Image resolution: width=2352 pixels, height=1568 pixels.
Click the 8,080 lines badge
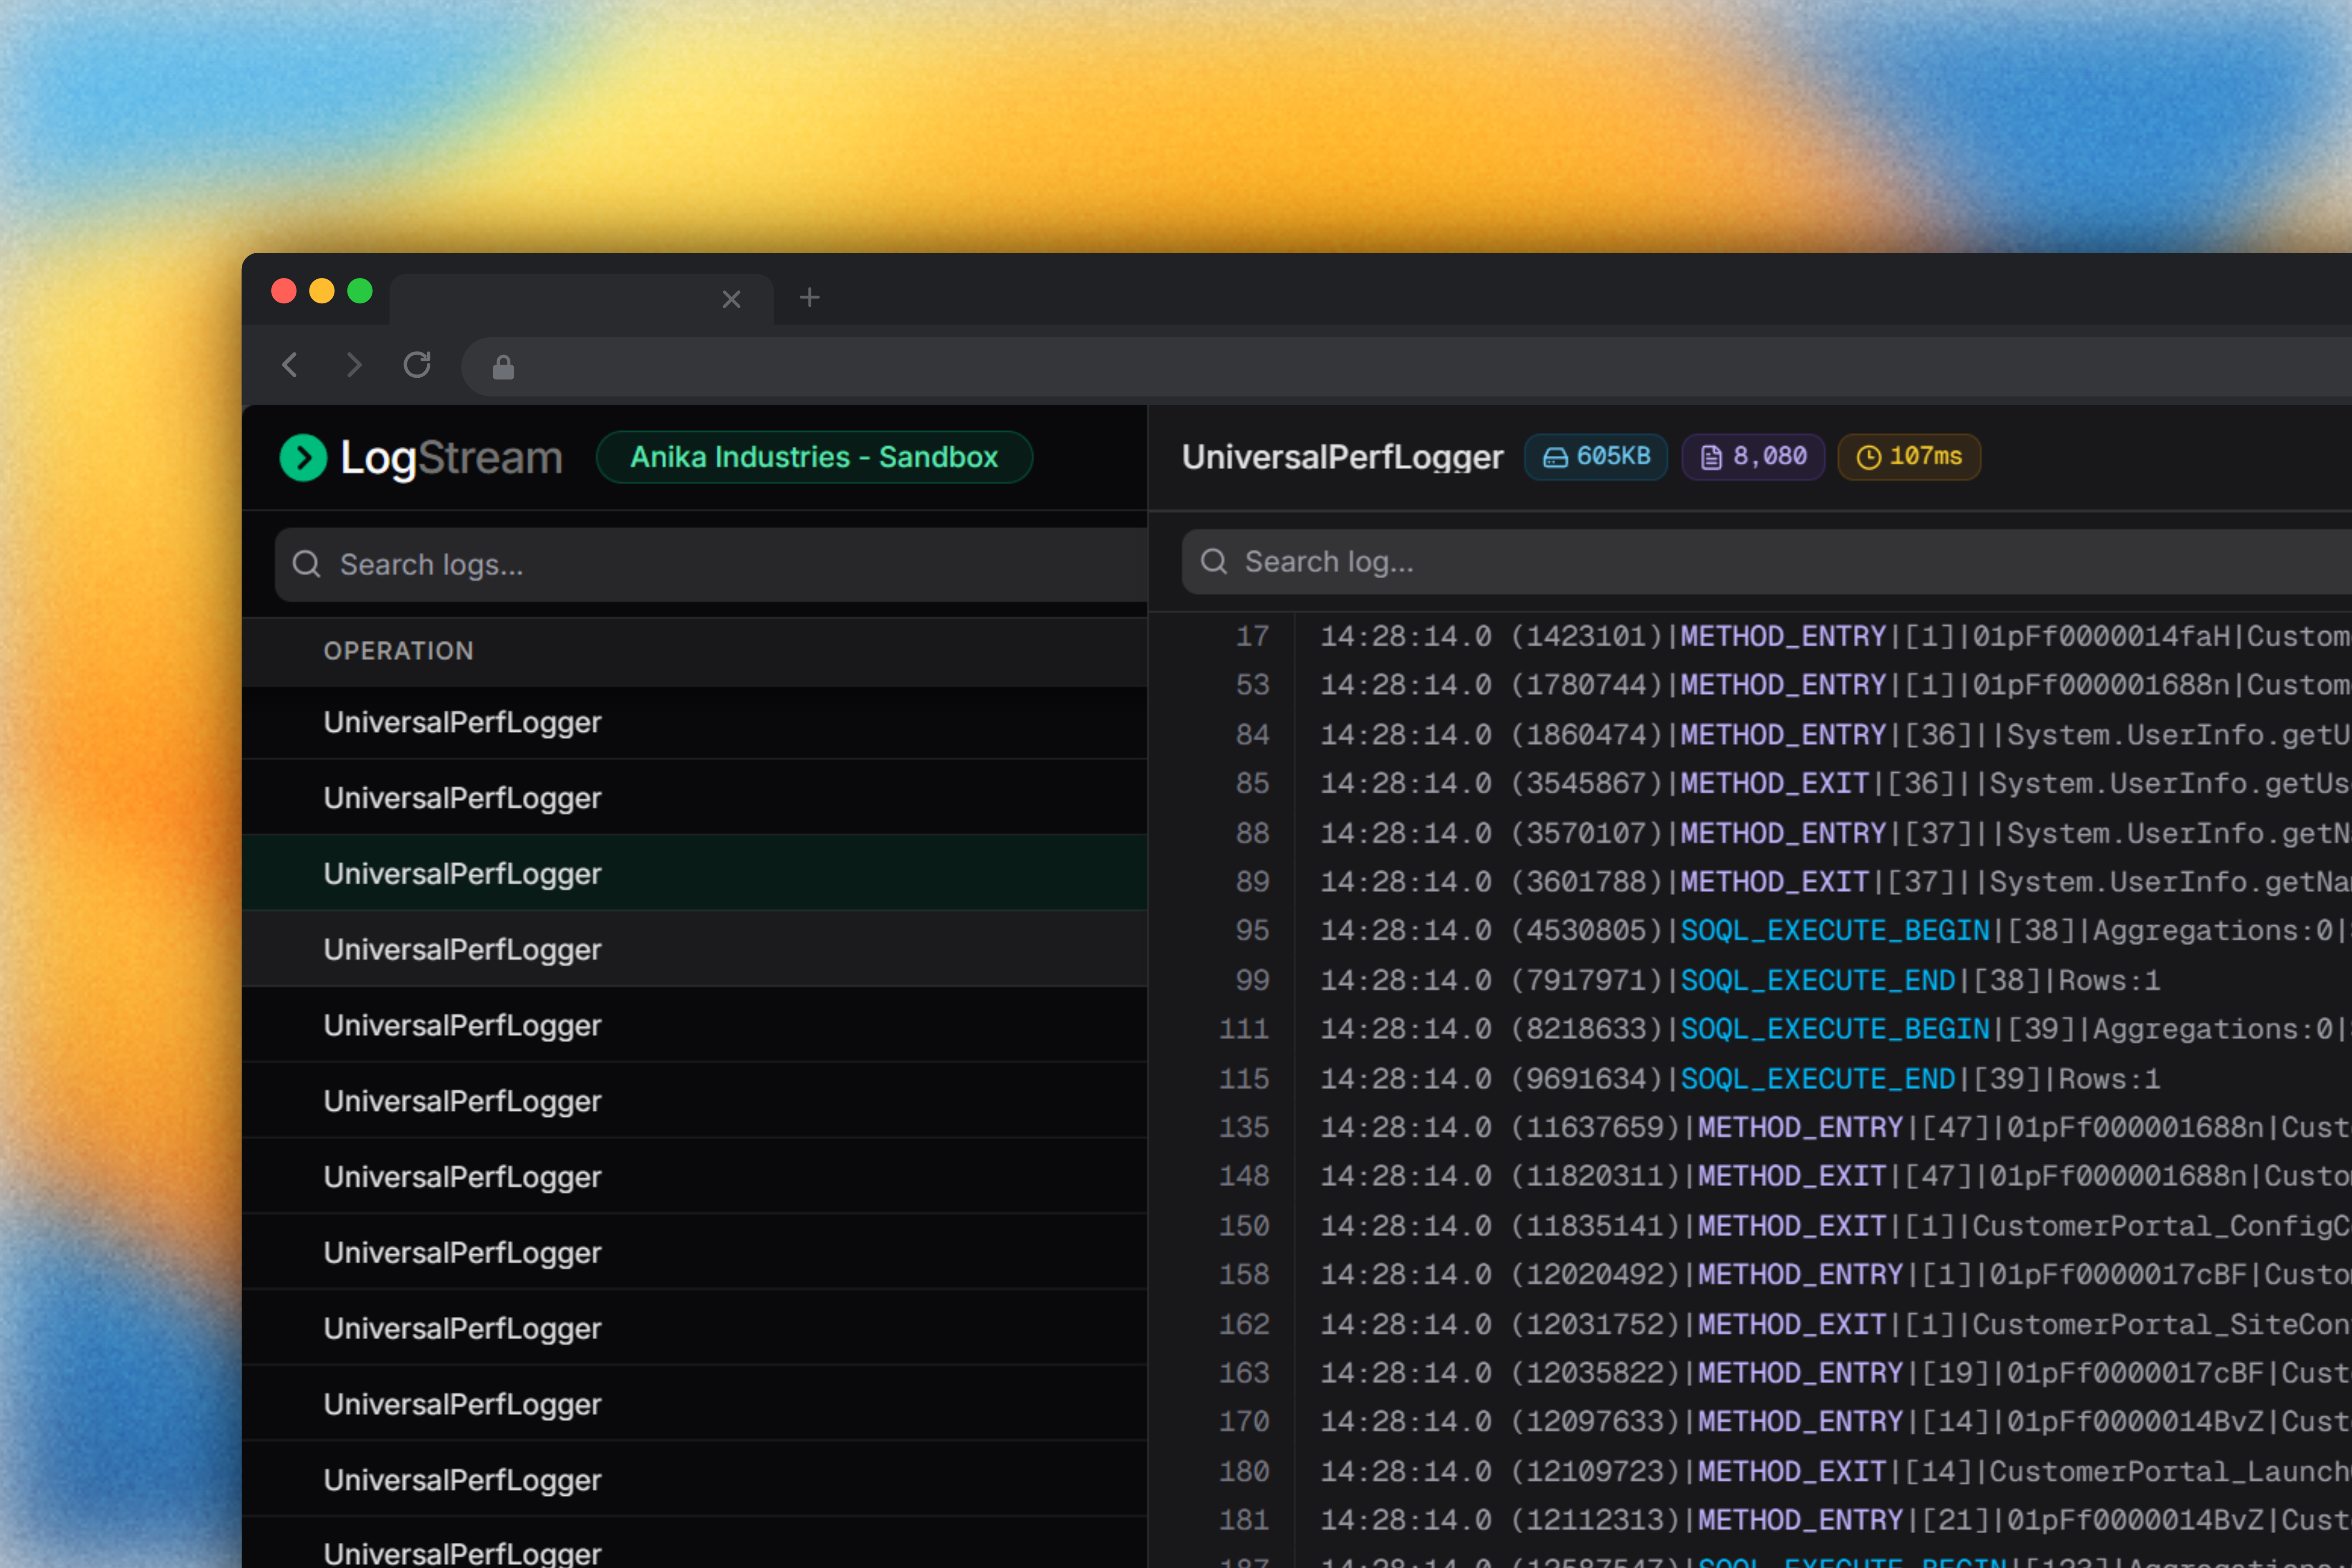[1753, 457]
